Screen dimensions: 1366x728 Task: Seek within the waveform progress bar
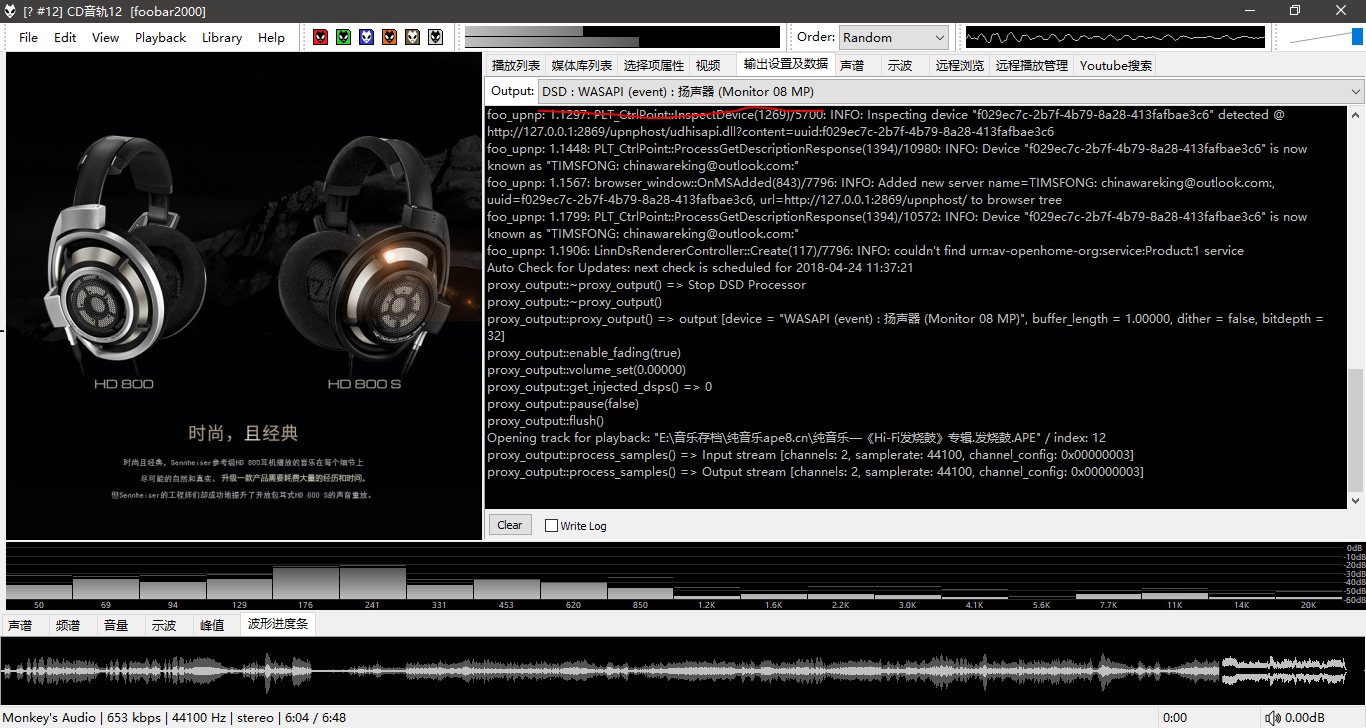pos(680,670)
